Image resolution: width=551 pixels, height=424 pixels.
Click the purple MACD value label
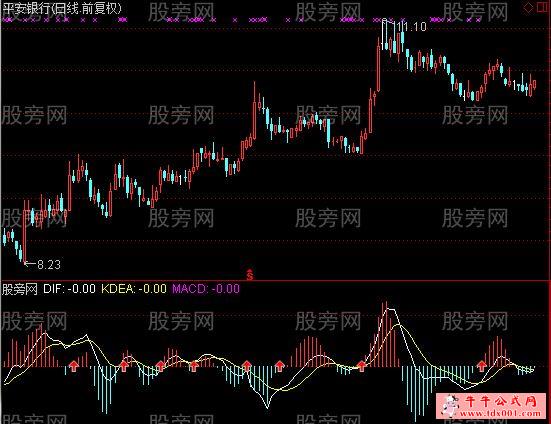206,289
